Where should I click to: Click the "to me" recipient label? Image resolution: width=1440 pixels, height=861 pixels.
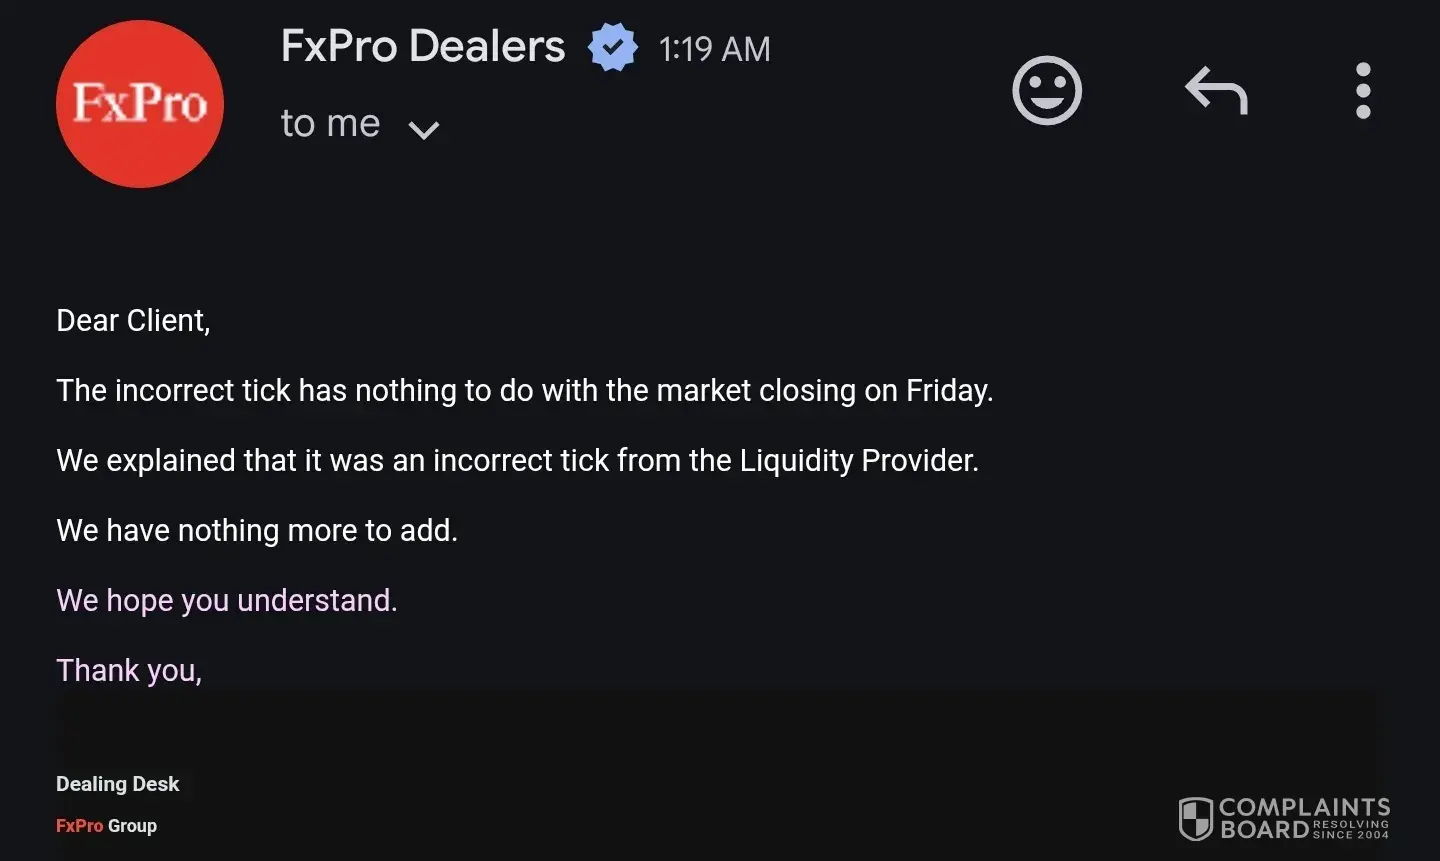(x=330, y=124)
